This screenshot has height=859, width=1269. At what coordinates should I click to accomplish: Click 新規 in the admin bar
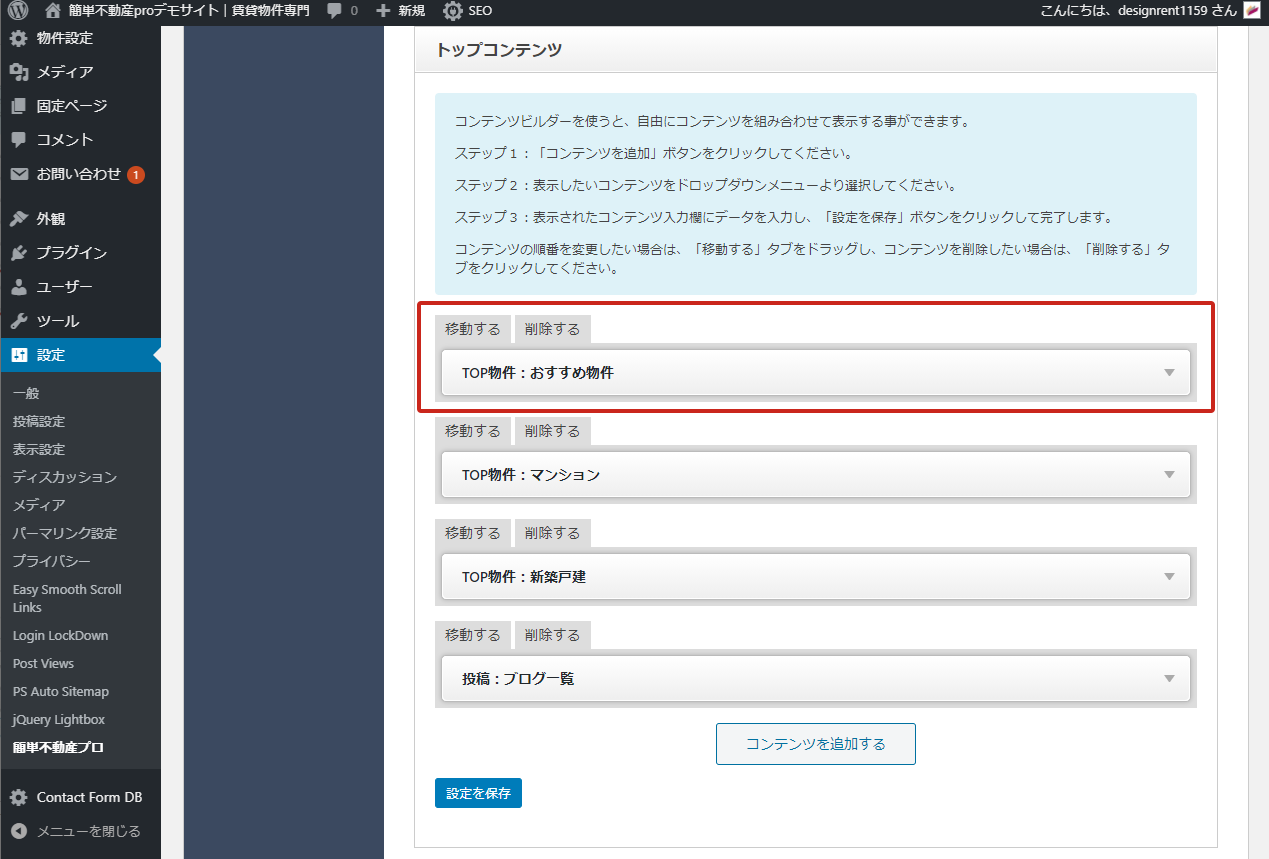(400, 11)
